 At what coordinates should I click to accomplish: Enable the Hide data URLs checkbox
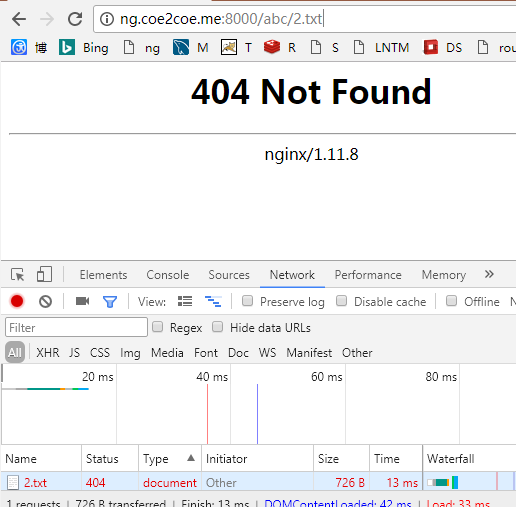218,327
